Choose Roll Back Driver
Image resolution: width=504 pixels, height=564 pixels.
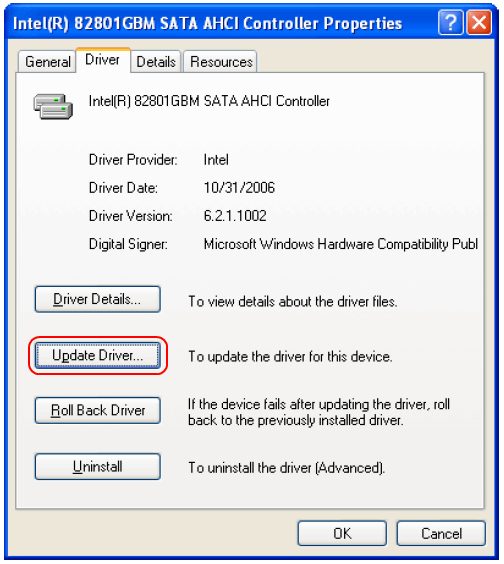pos(97,410)
